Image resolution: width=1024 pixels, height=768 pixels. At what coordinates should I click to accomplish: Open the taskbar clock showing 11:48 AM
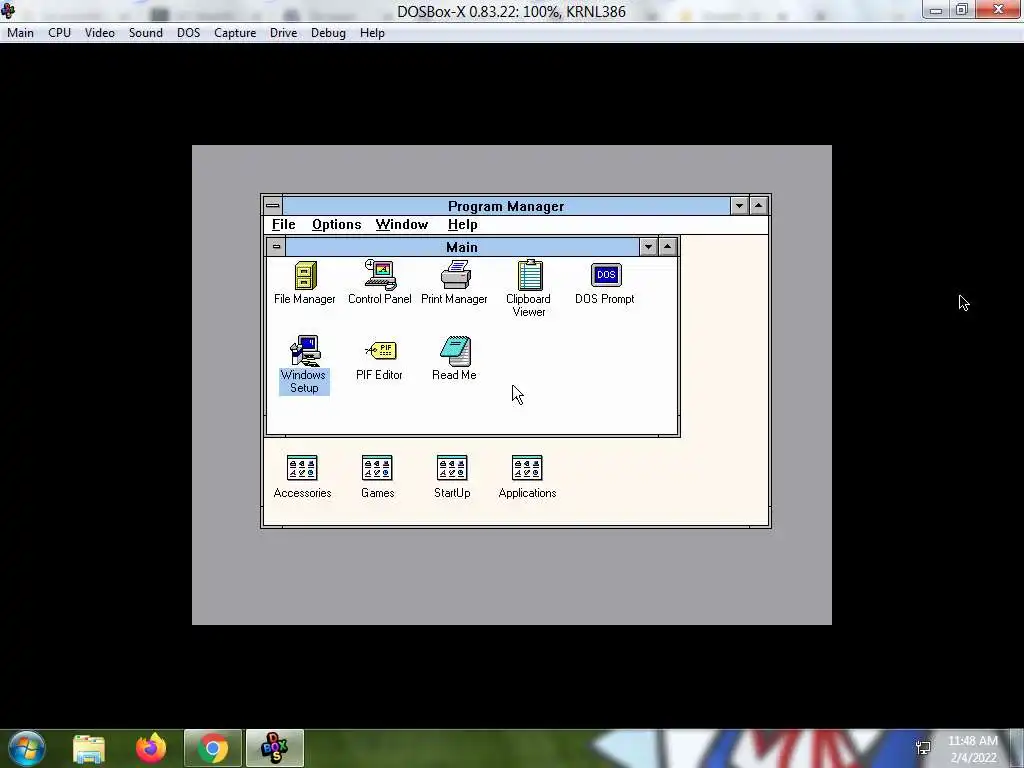coord(973,749)
